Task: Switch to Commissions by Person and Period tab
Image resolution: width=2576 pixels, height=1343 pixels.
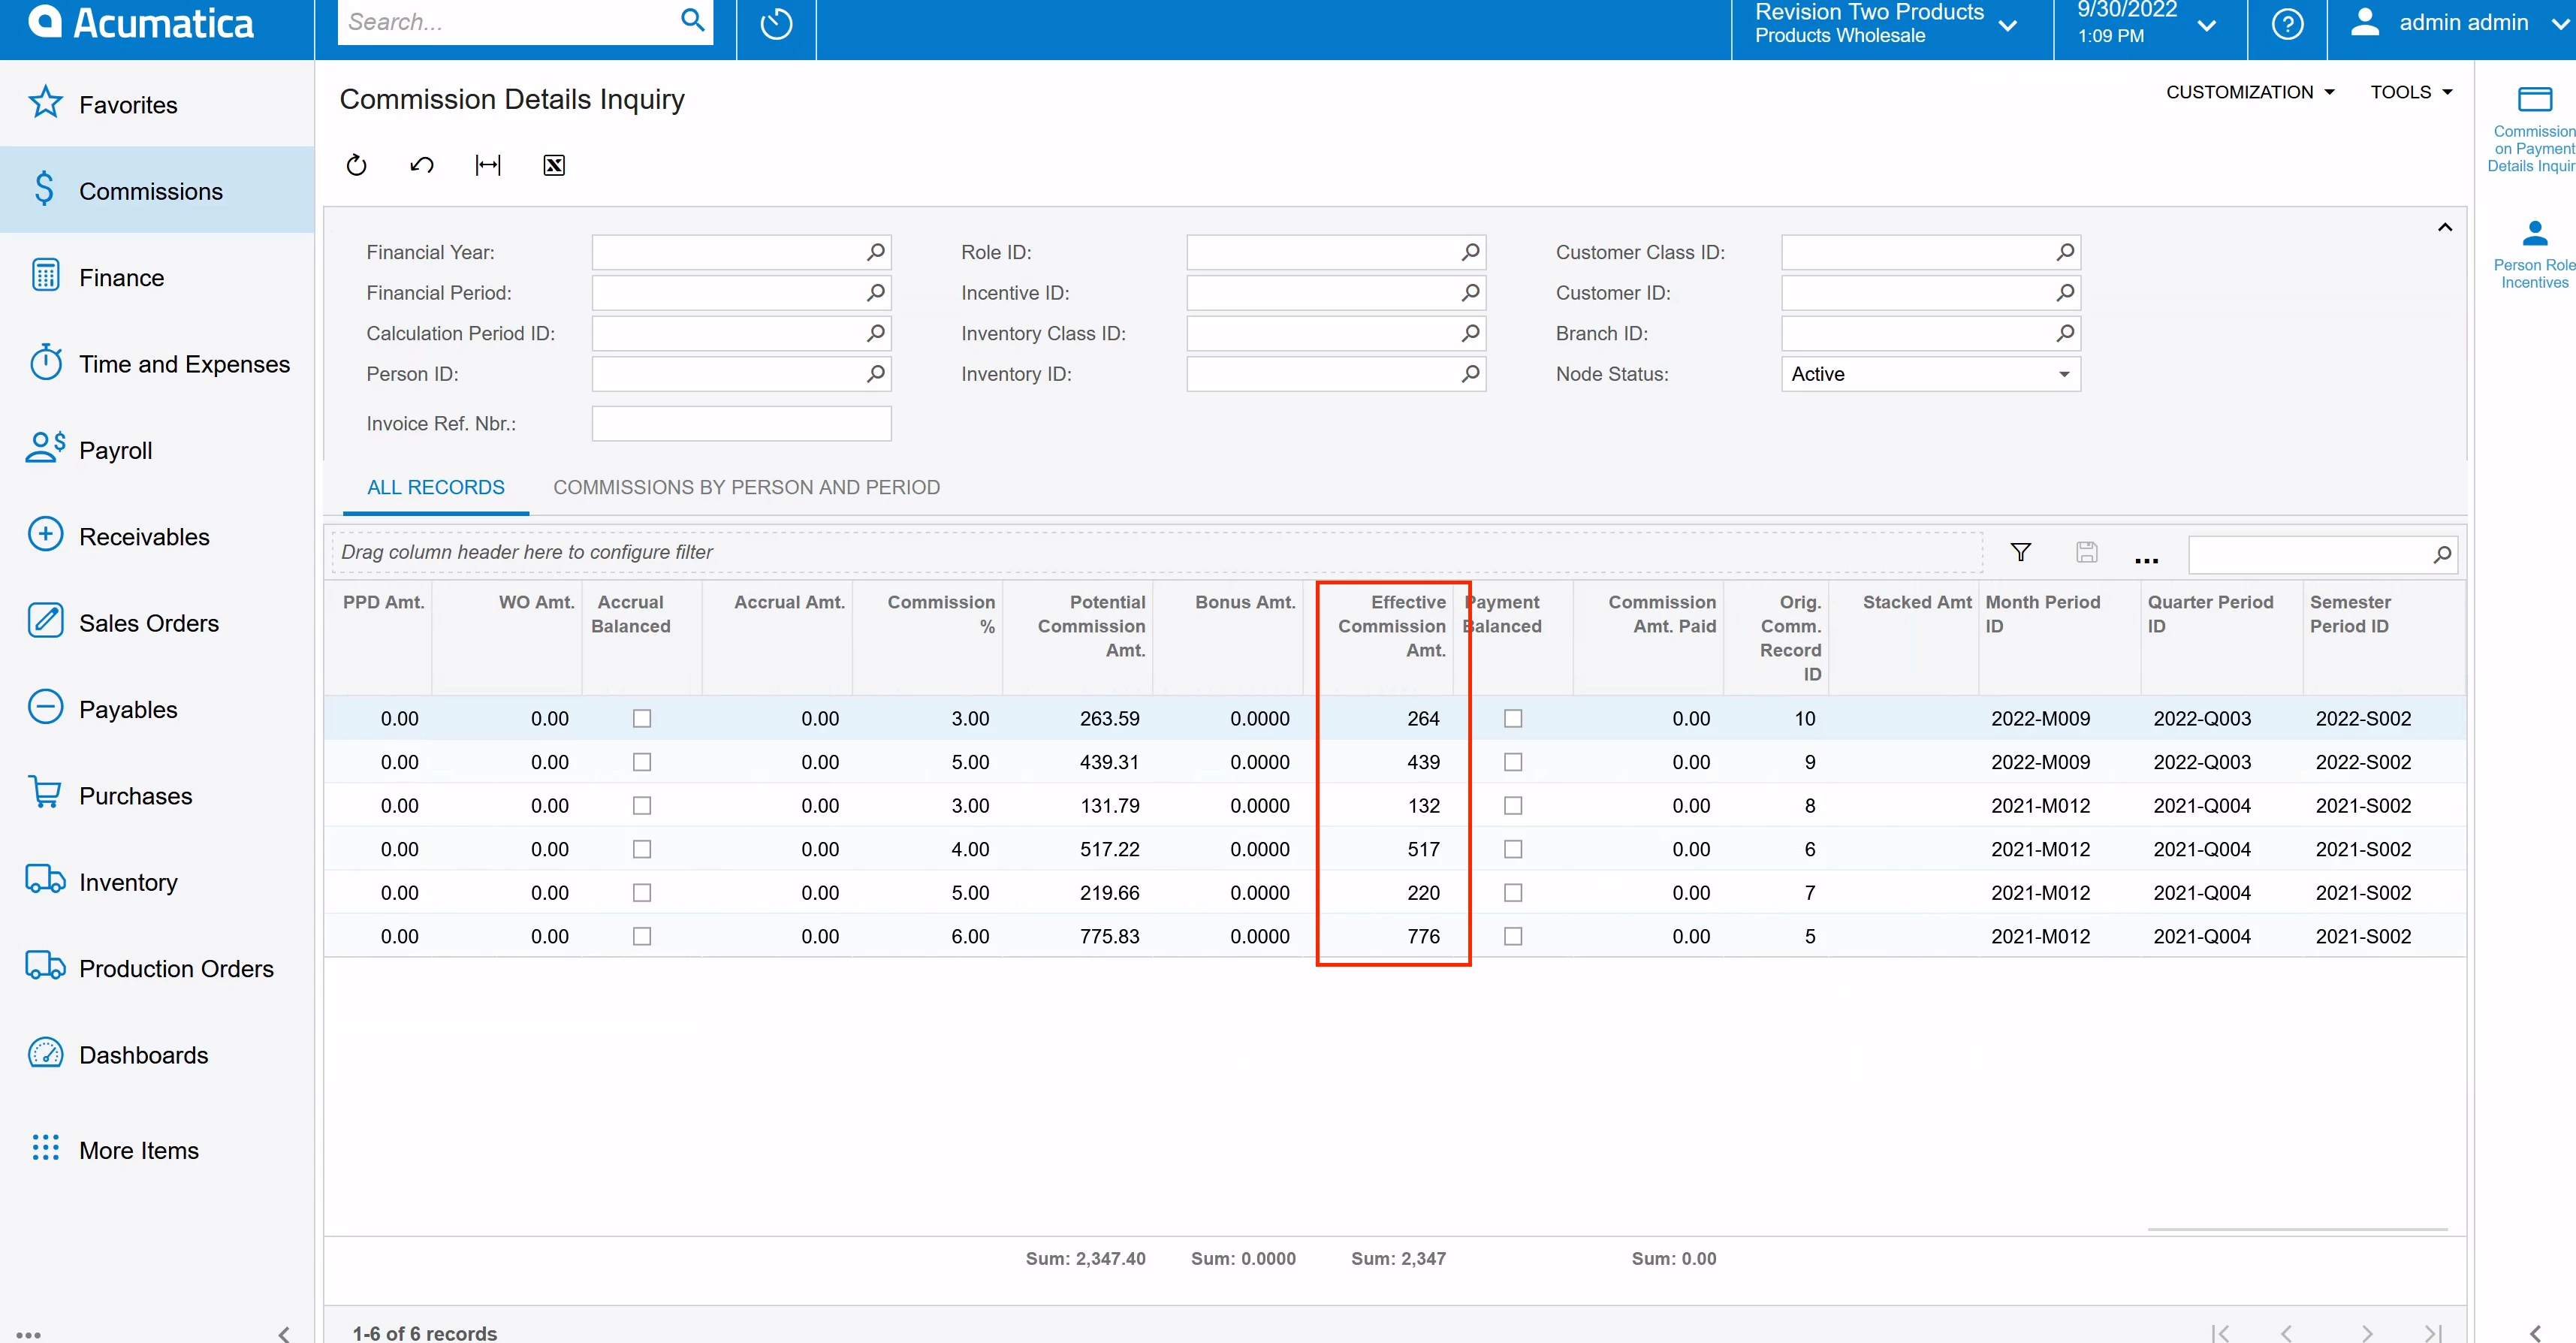Action: [x=746, y=487]
